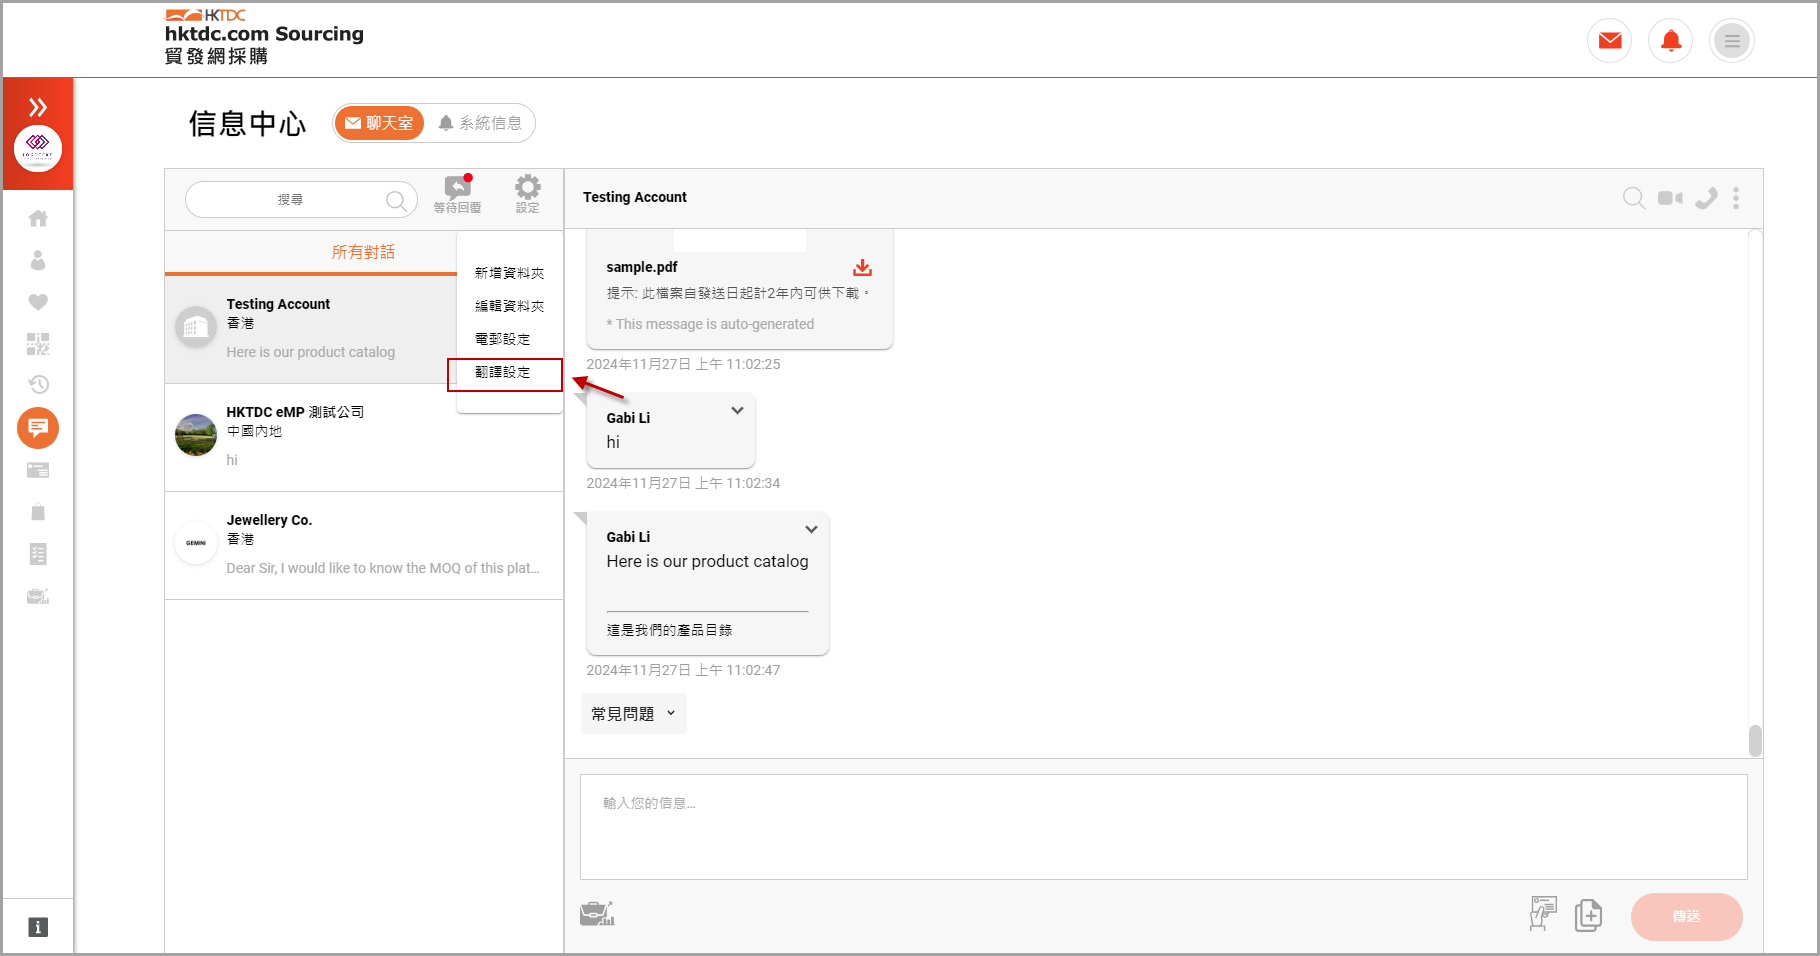Click the briefcase icon below message box
The height and width of the screenshot is (956, 1820).
[x=597, y=913]
